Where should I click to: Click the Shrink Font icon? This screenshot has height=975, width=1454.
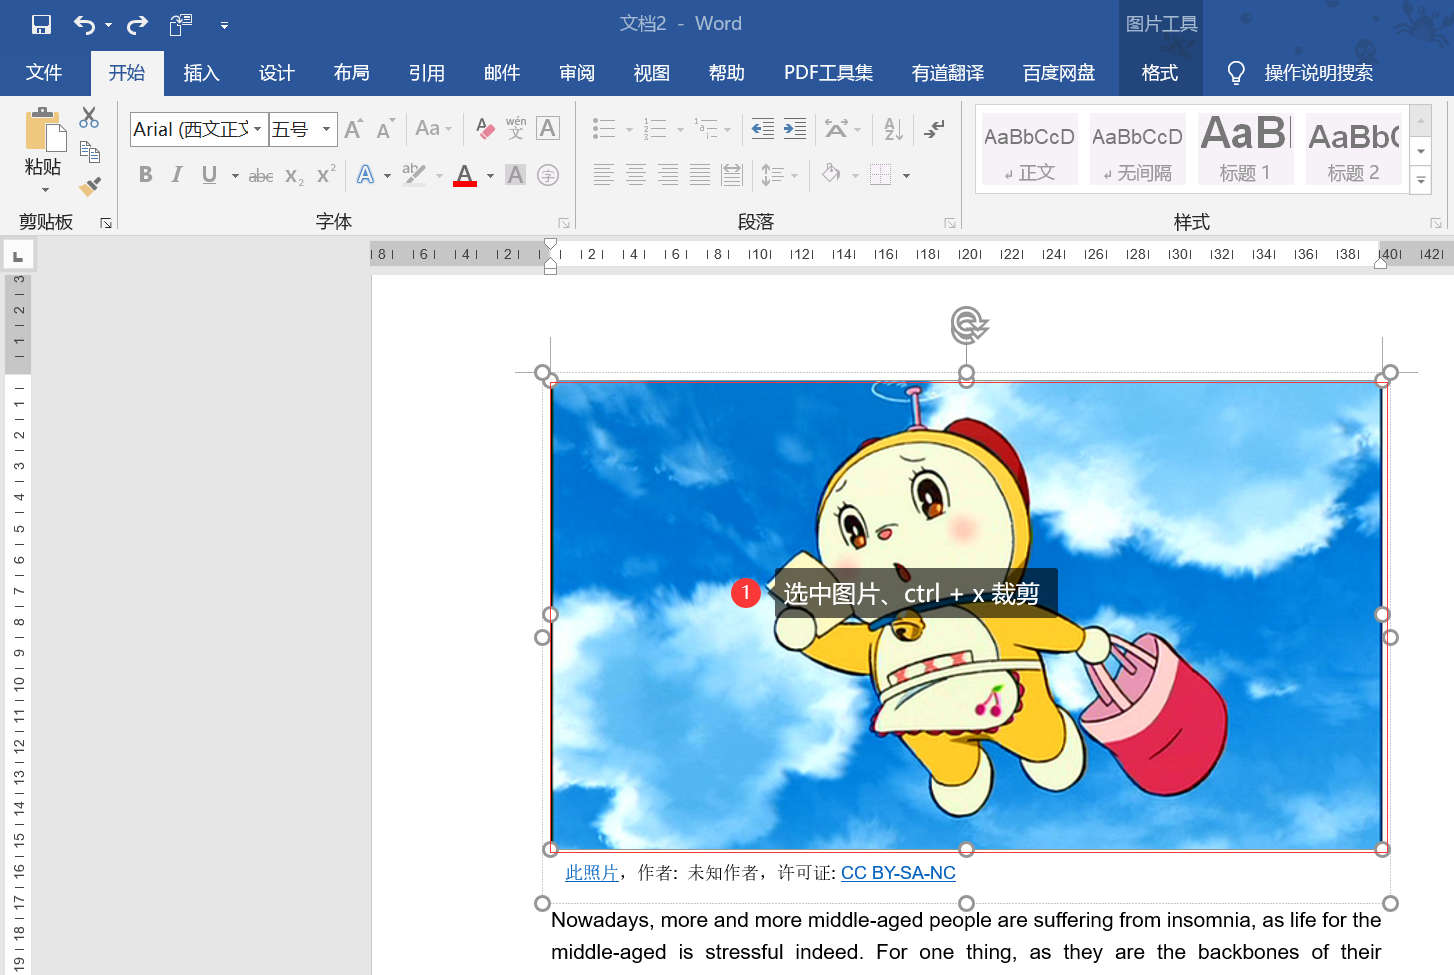point(385,128)
